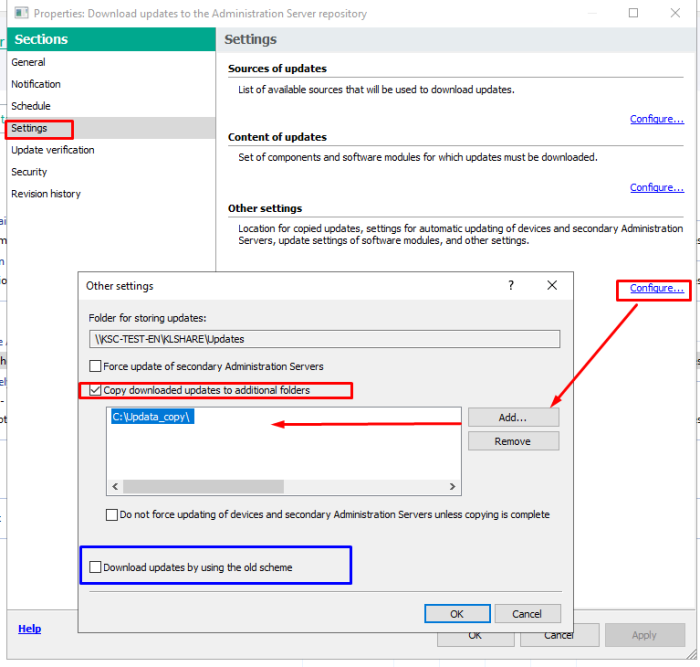Click the Add... button

coord(513,417)
